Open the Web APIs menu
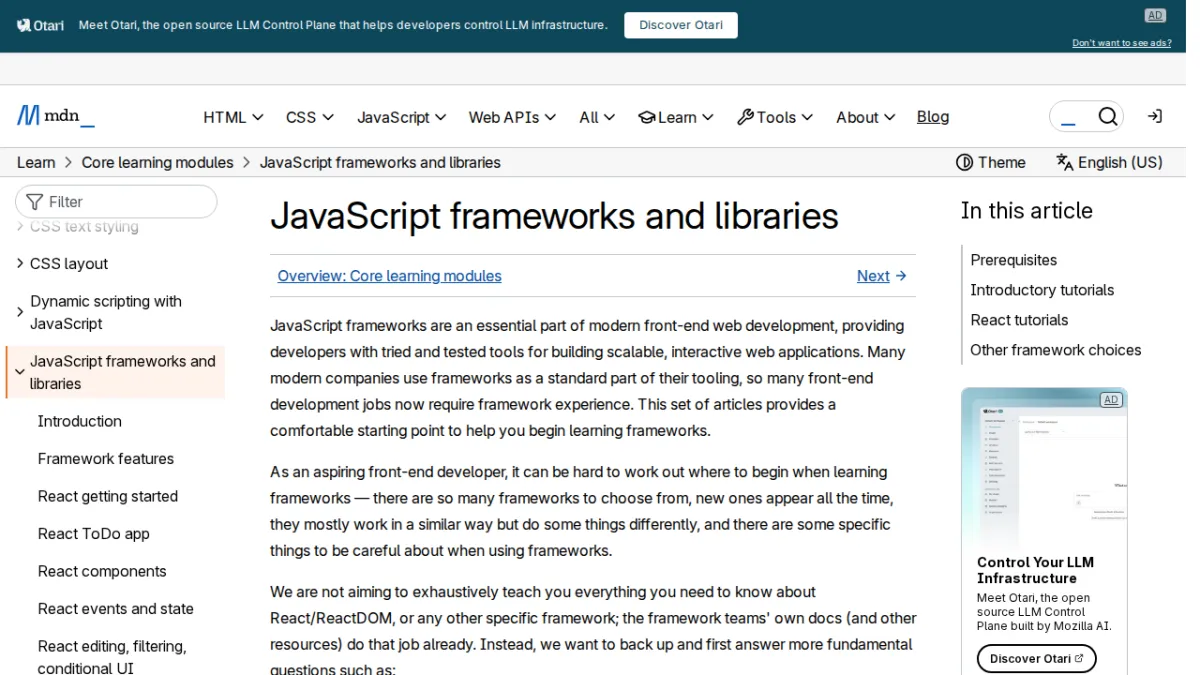Image resolution: width=1200 pixels, height=675 pixels. (x=512, y=117)
